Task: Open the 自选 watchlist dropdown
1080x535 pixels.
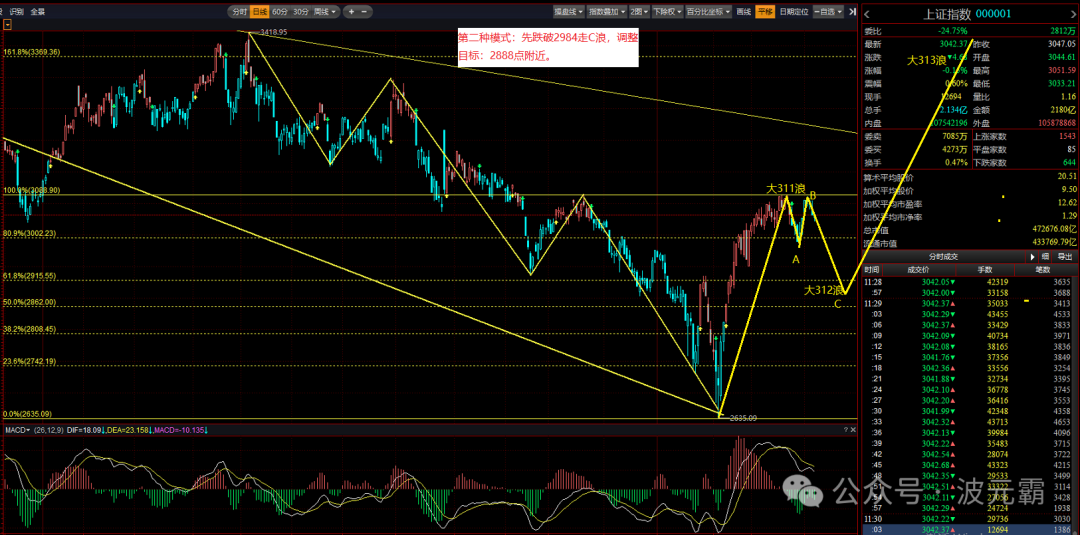Action: click(829, 12)
